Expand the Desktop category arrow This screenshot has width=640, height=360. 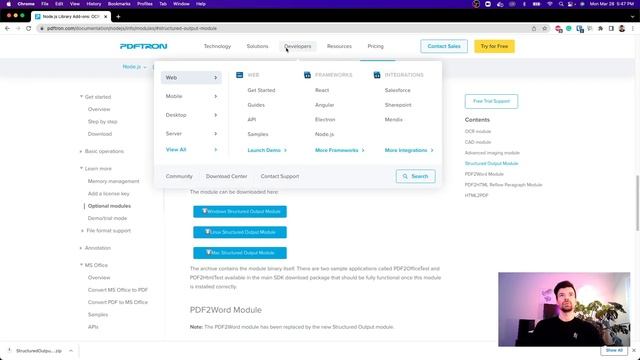coord(216,115)
